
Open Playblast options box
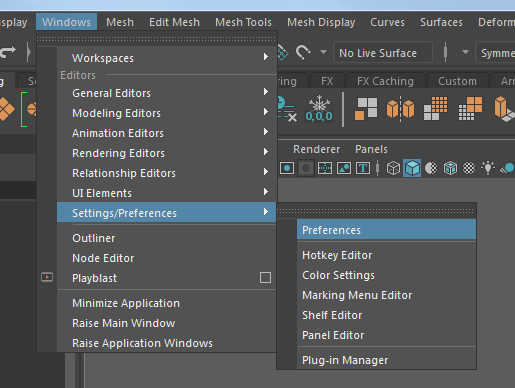point(265,277)
